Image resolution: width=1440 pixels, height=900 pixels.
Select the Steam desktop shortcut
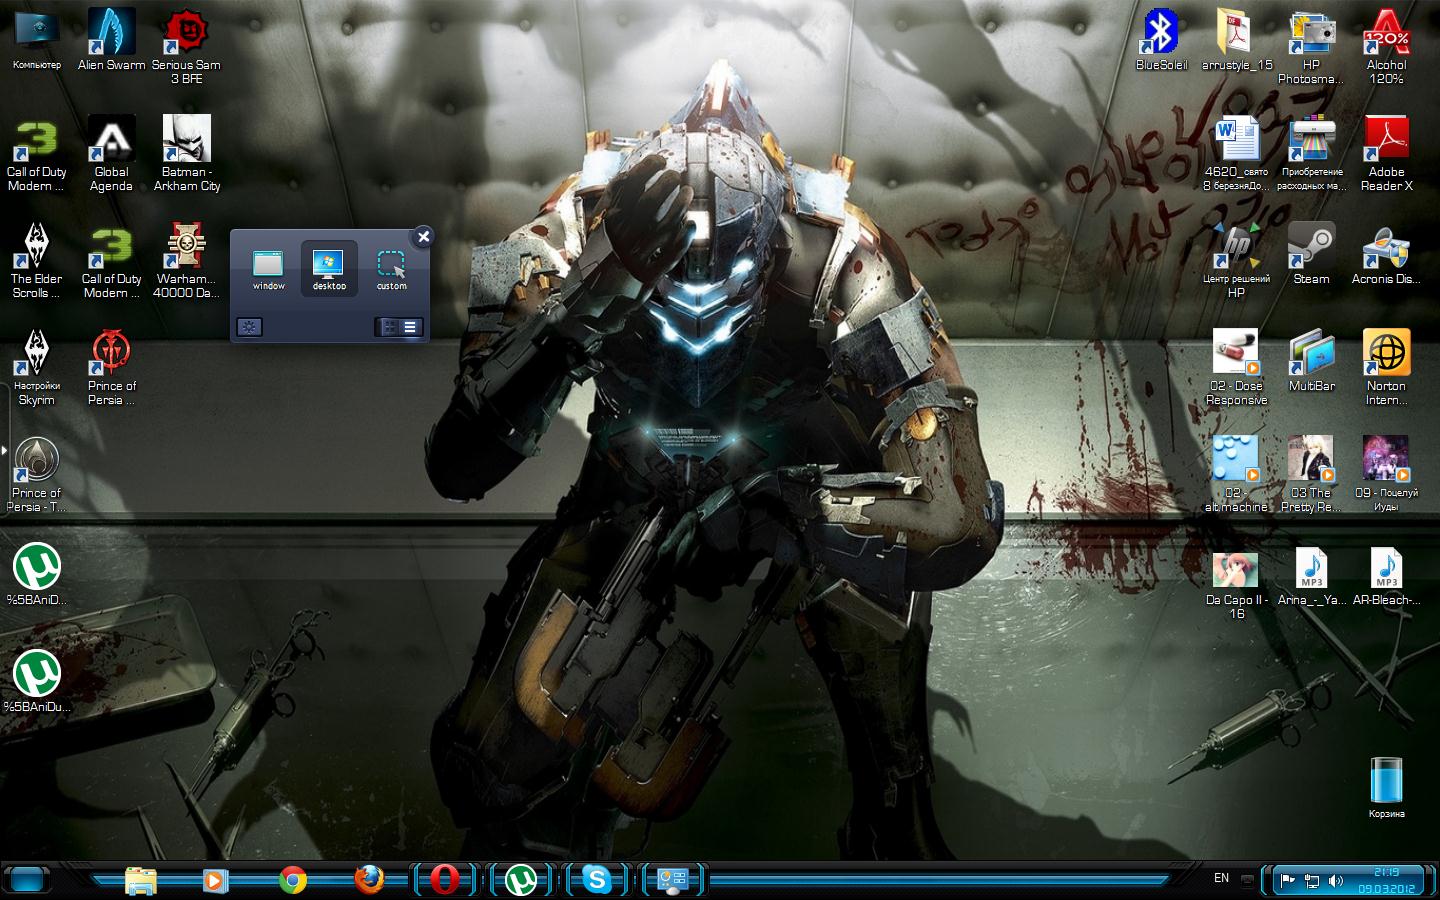coord(1311,254)
